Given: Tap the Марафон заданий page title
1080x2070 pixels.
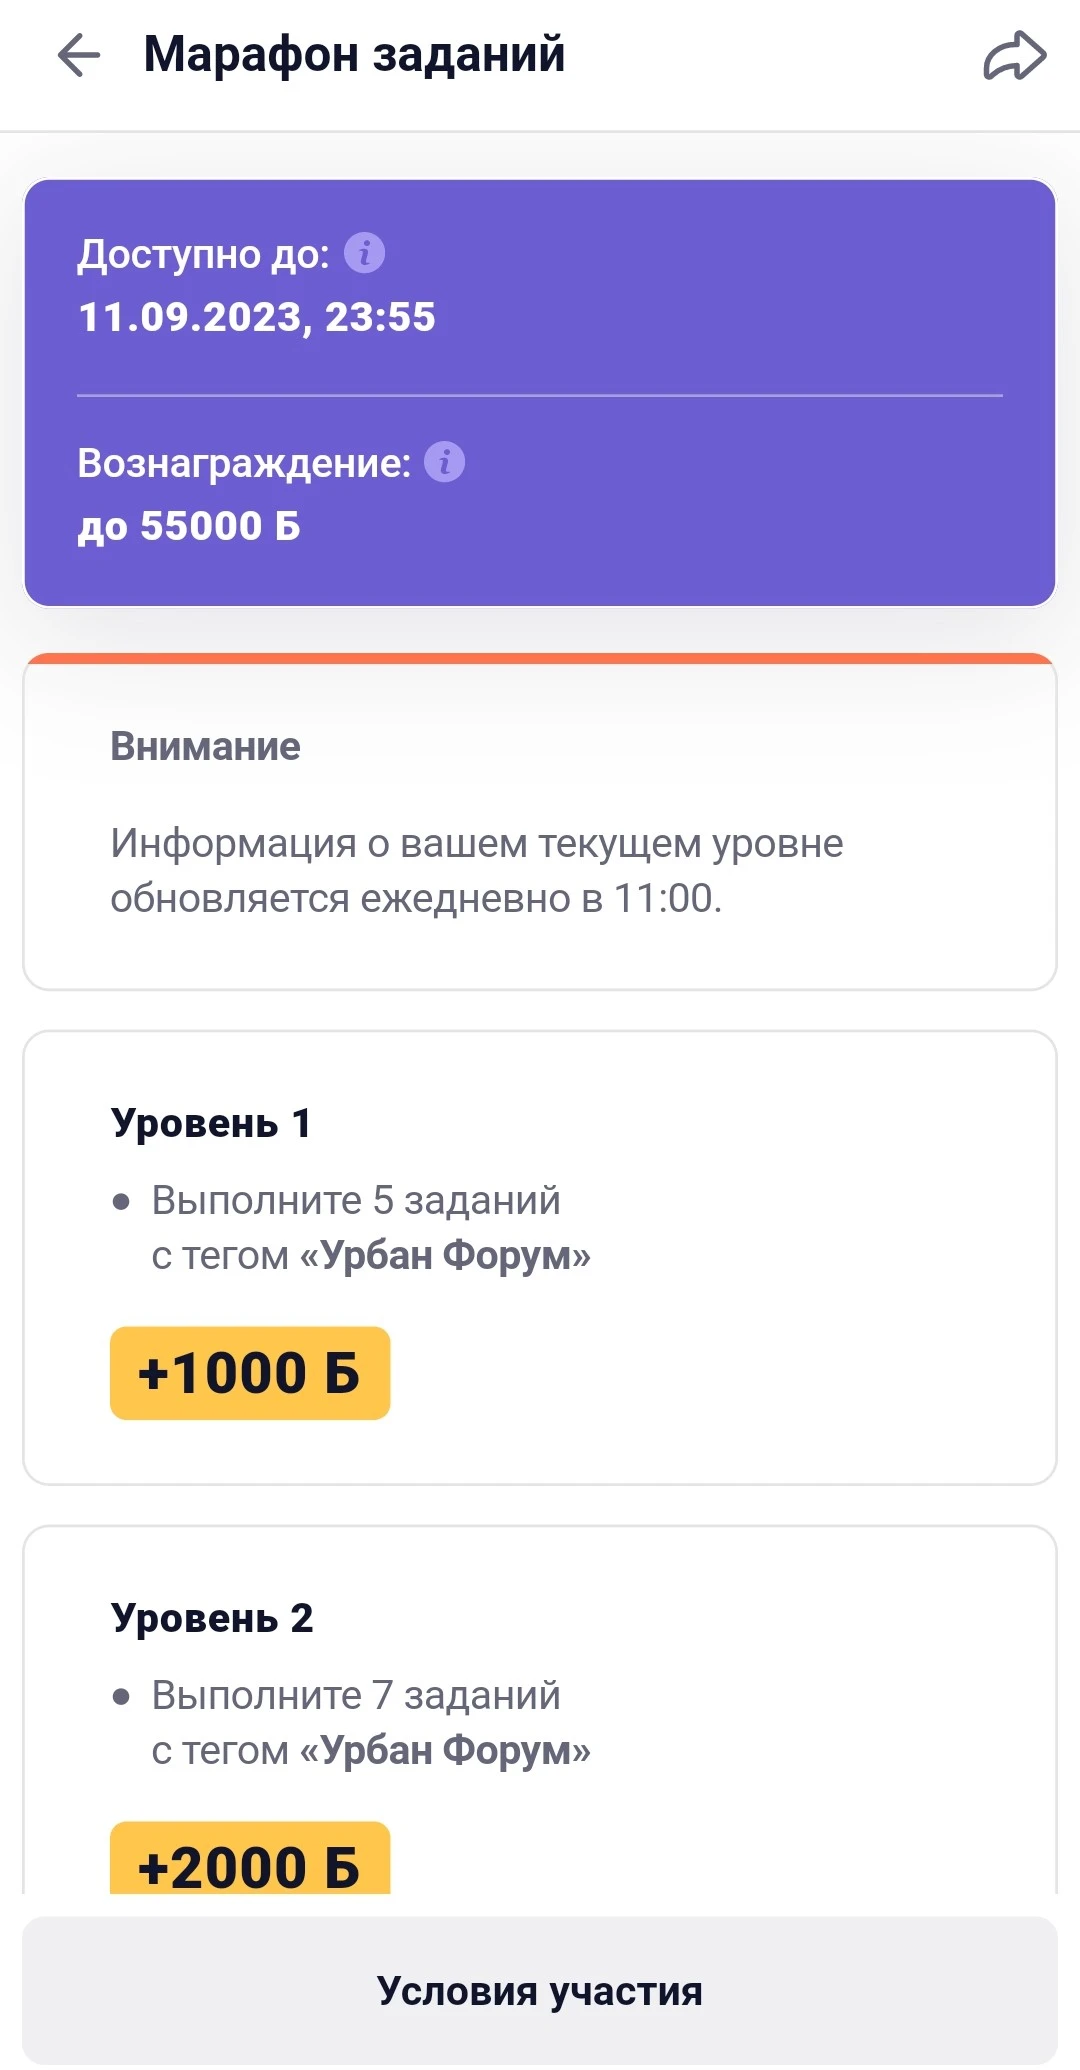Looking at the screenshot, I should (x=355, y=54).
